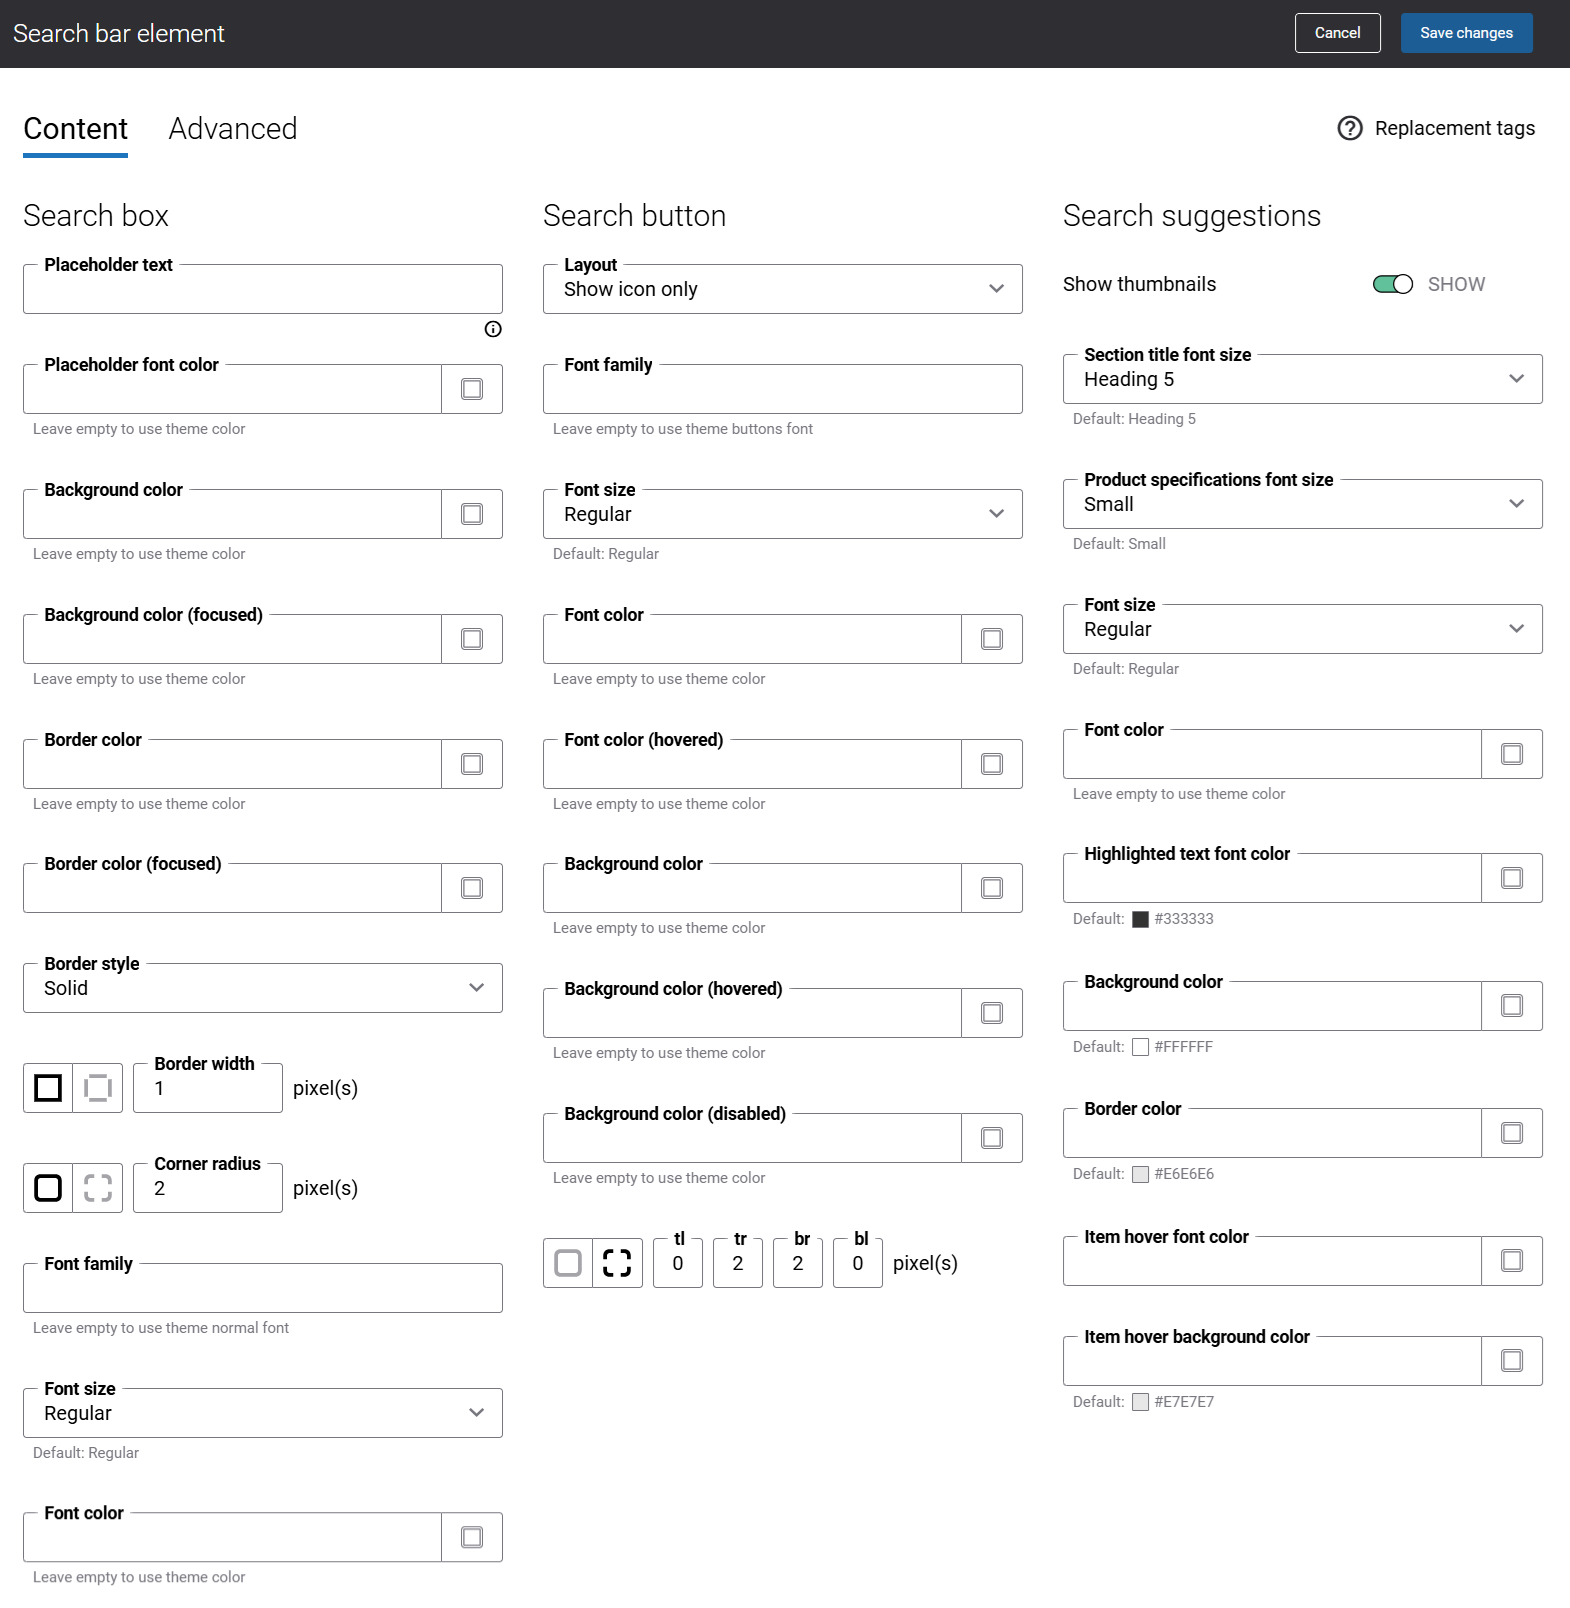
Task: Click the placeholder text info icon
Action: point(493,329)
